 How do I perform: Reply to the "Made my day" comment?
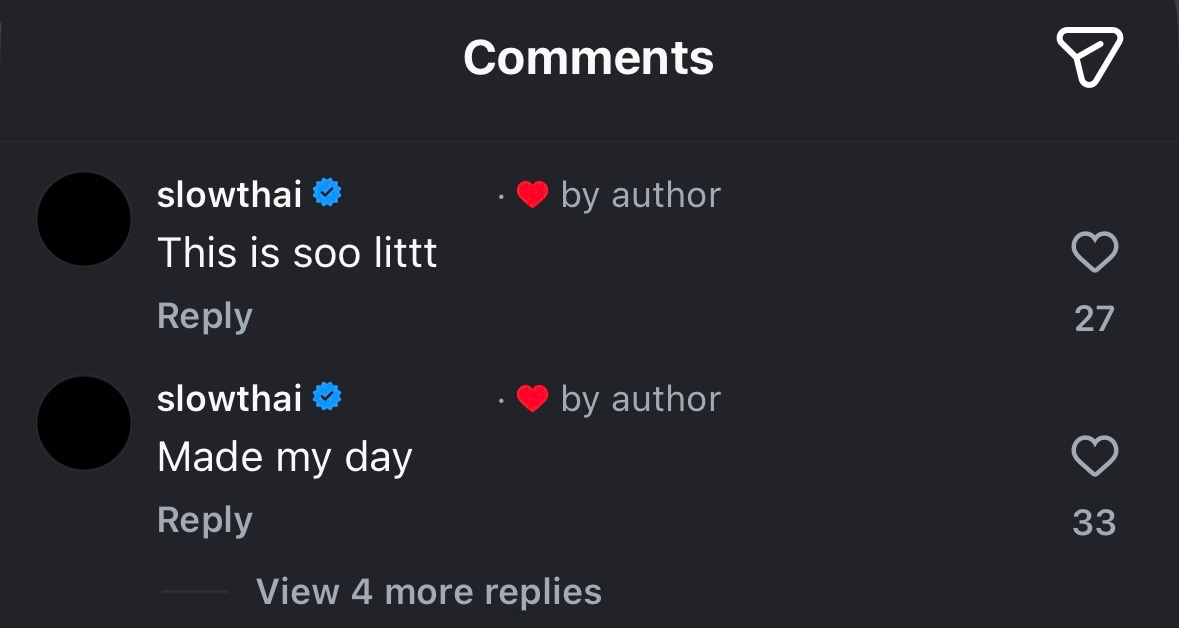(x=205, y=520)
